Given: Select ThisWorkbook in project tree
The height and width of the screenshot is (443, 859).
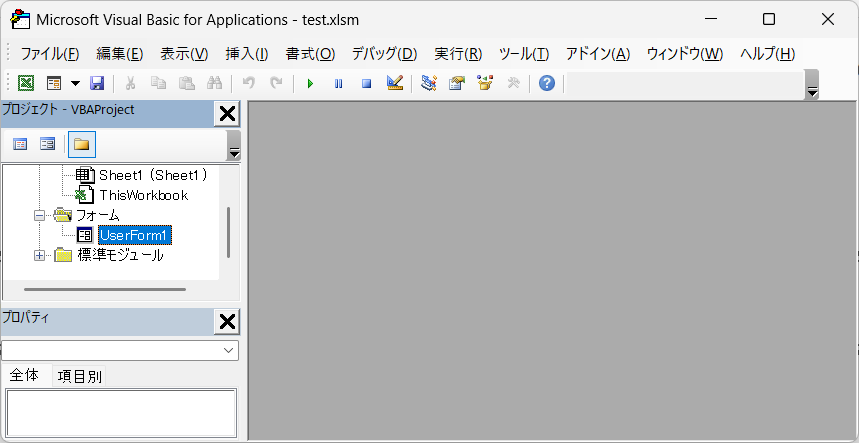Looking at the screenshot, I should pos(144,195).
